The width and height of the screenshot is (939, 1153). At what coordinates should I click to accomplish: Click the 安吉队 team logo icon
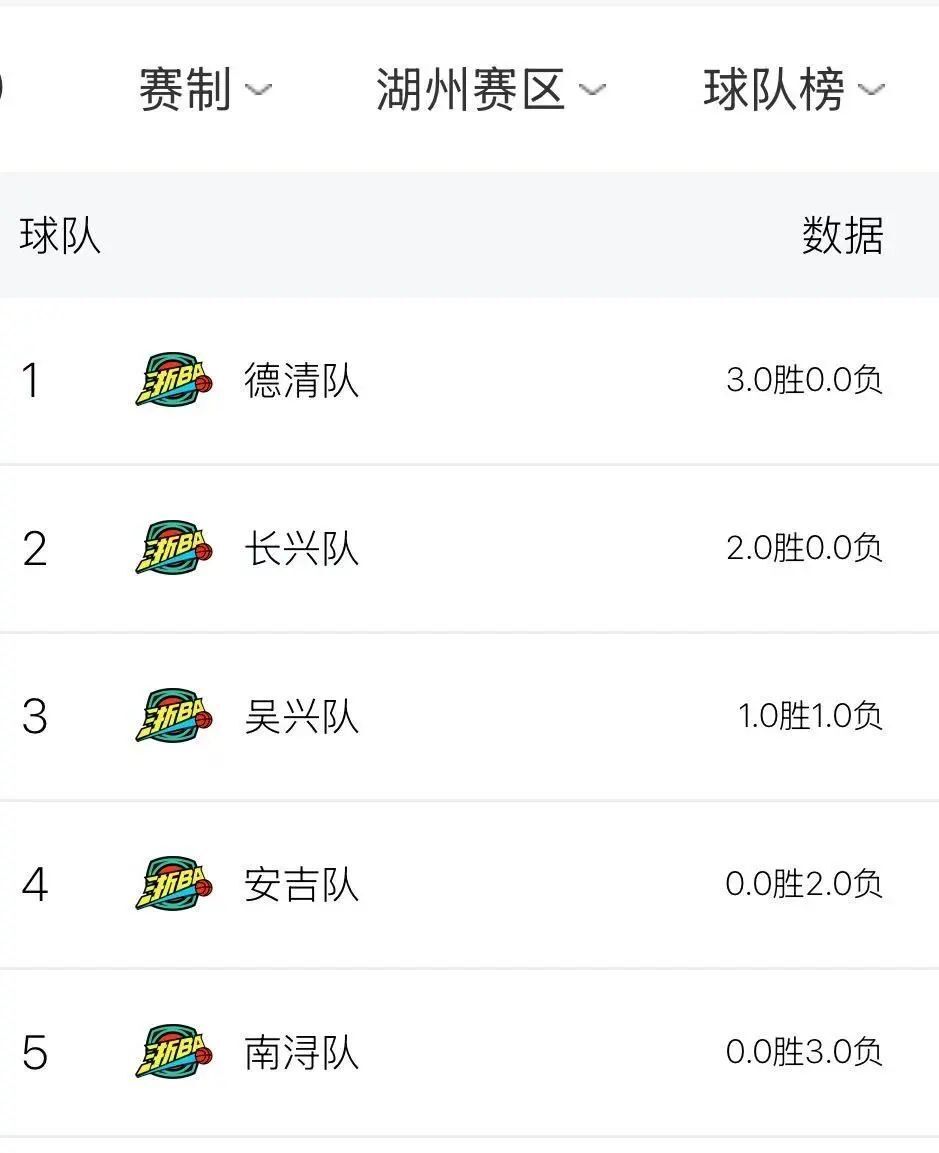pyautogui.click(x=174, y=883)
